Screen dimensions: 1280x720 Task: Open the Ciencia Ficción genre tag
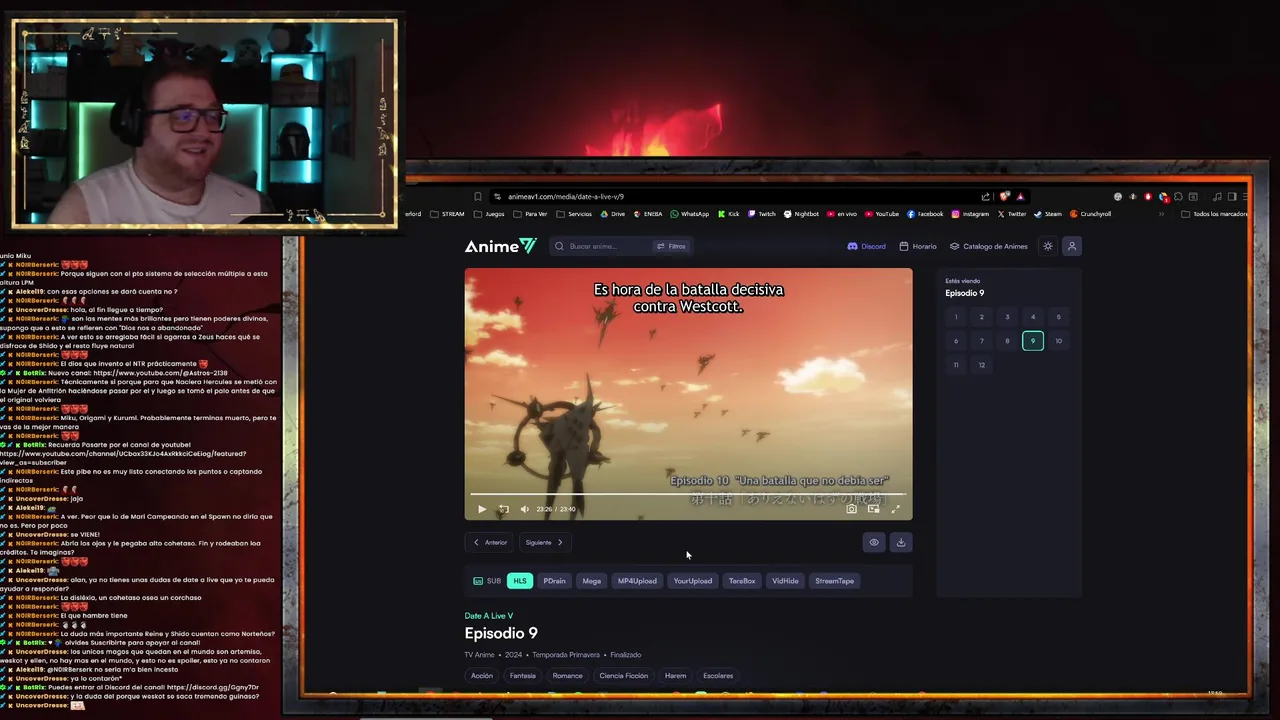point(624,676)
